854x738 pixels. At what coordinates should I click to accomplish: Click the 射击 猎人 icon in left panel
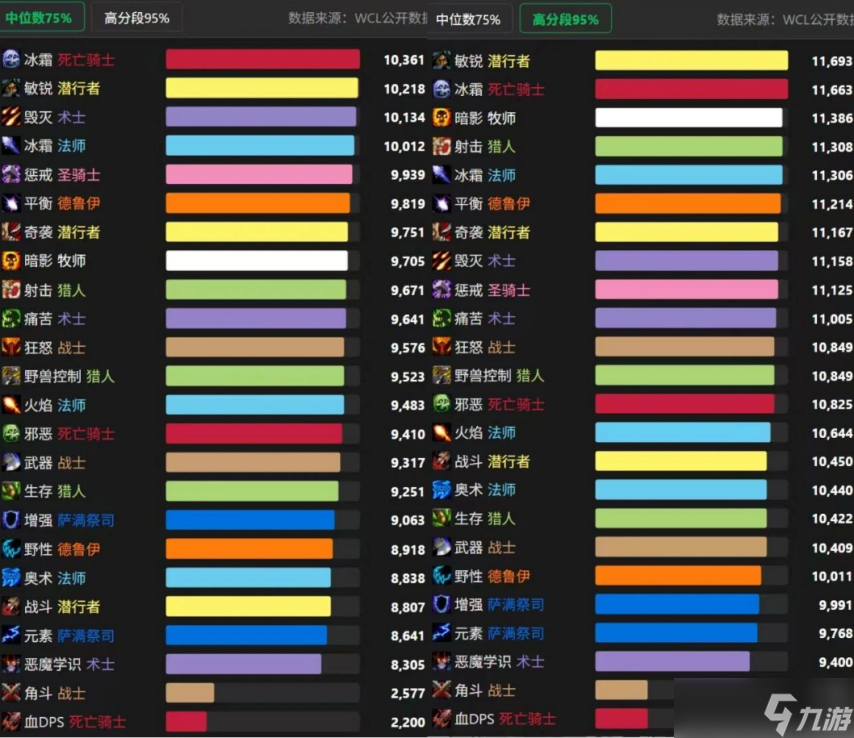11,290
